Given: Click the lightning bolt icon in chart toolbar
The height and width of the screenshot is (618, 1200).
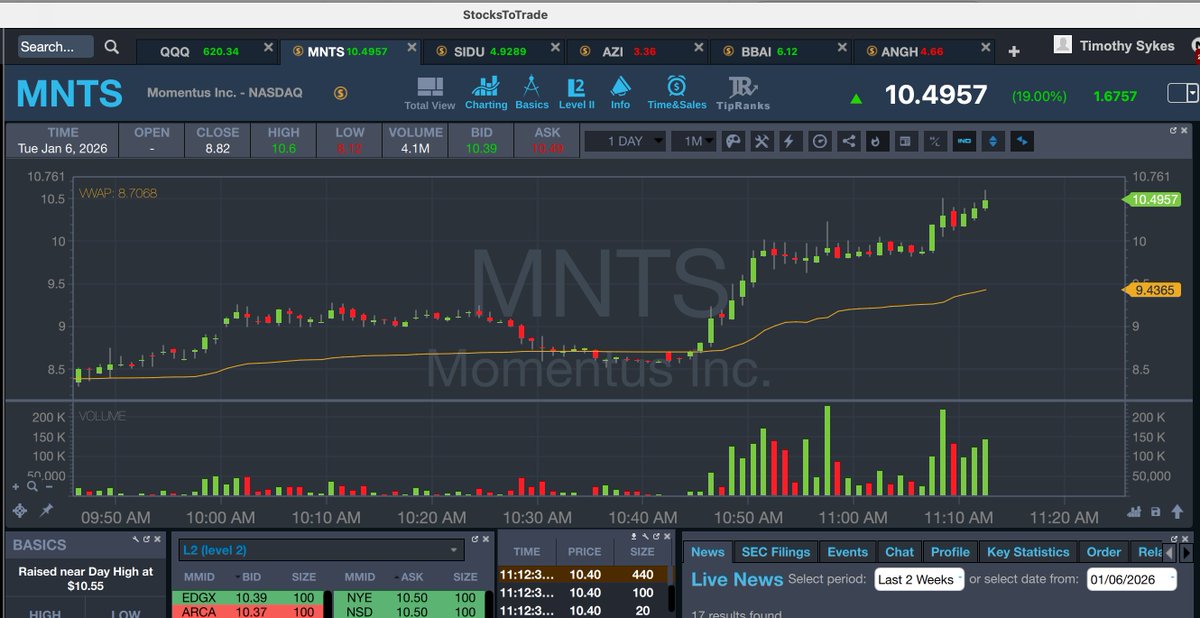Looking at the screenshot, I should coord(790,141).
